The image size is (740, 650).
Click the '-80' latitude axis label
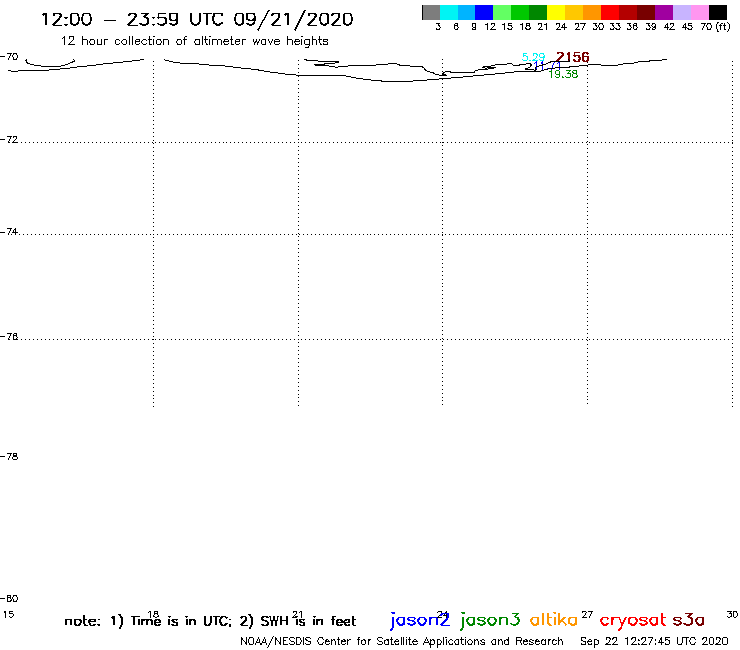point(9,599)
